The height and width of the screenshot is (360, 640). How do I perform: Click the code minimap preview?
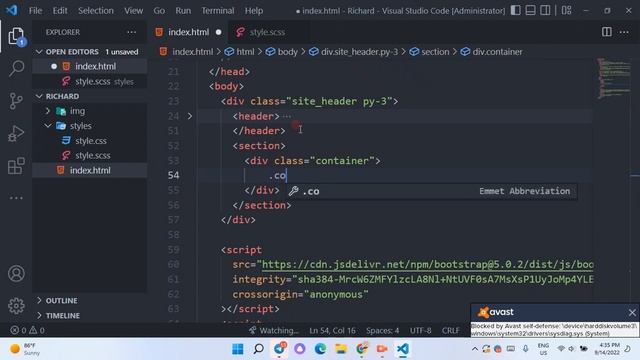click(x=614, y=79)
